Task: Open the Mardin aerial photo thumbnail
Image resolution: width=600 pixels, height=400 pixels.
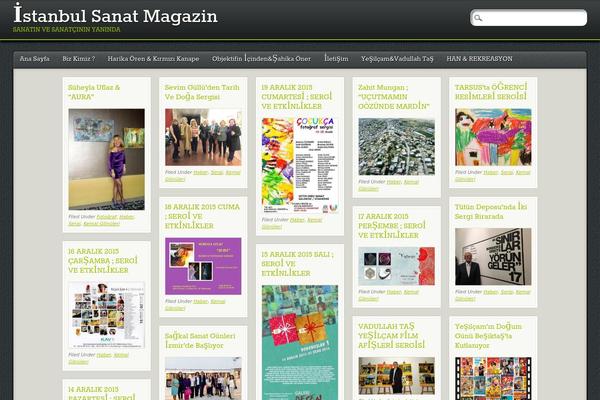Action: [x=396, y=147]
